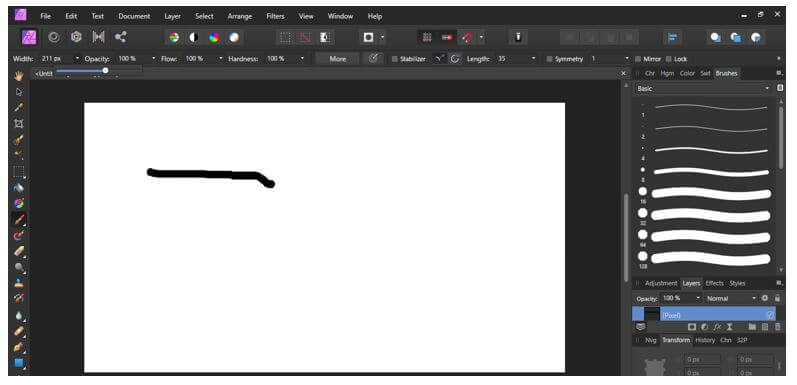Open the layer blend options (cog)
797x385 pixels.
click(x=765, y=298)
